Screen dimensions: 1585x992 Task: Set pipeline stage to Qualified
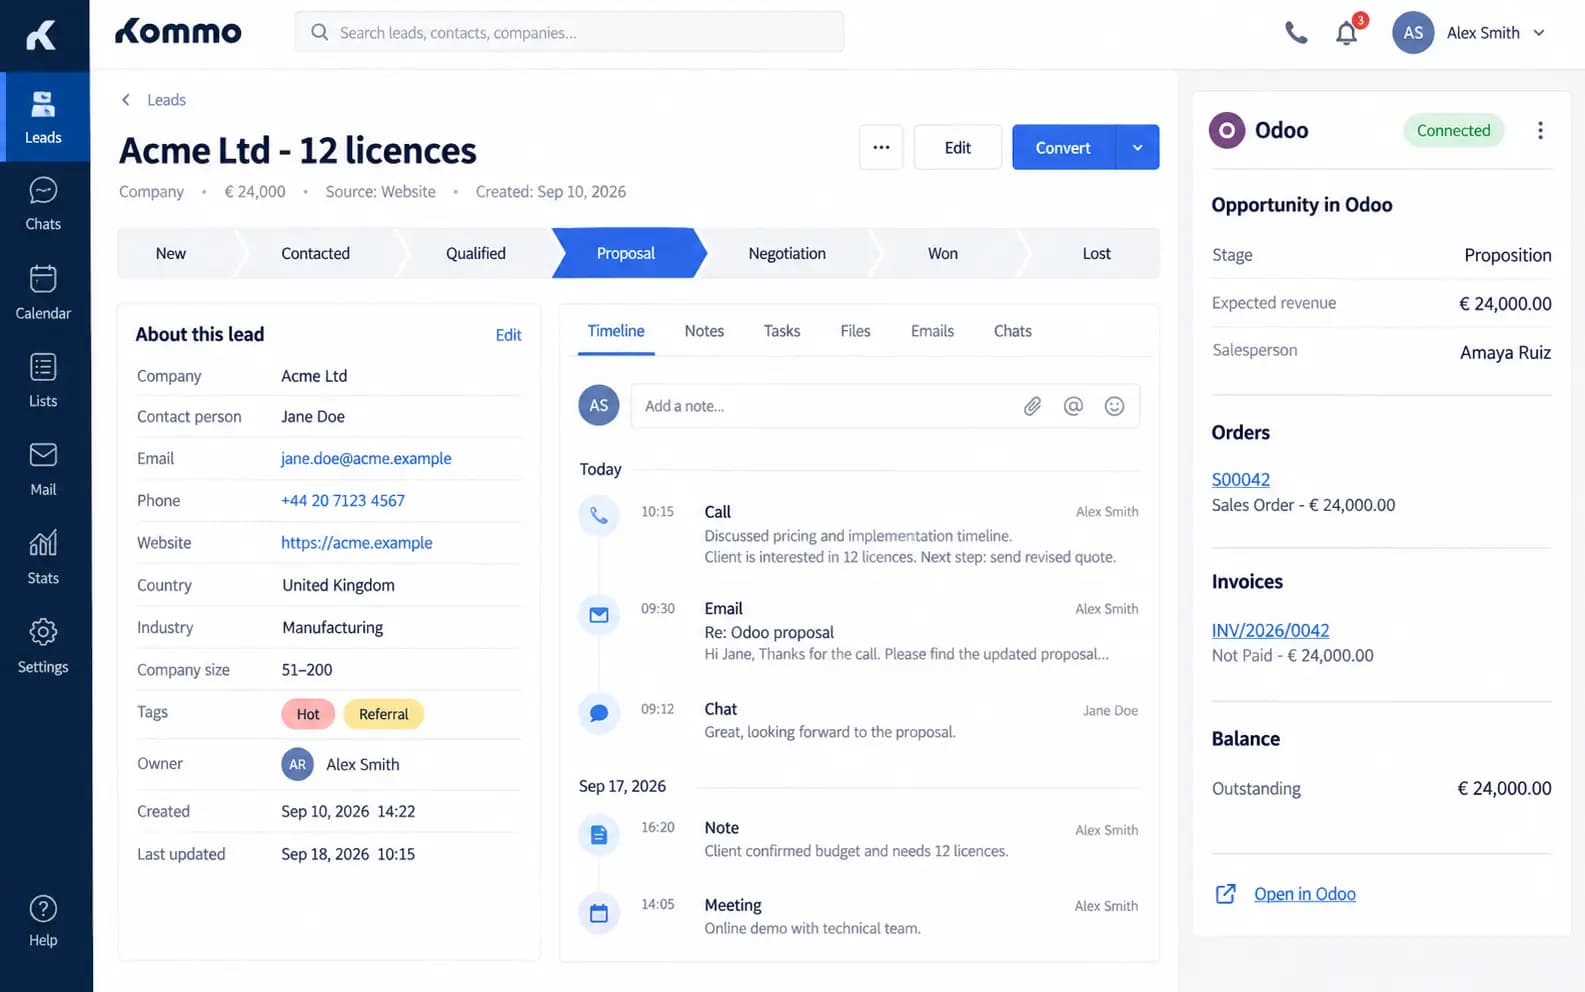pyautogui.click(x=476, y=254)
